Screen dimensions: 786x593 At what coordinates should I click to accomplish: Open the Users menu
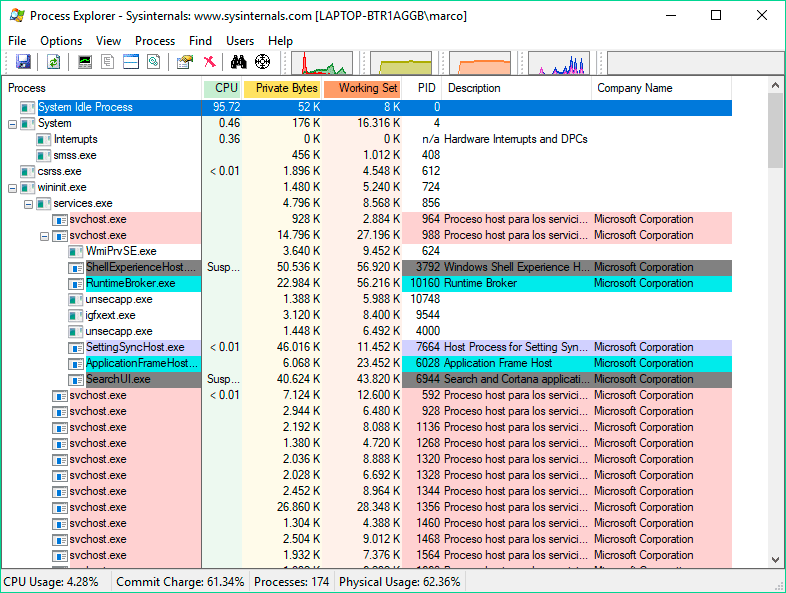240,41
